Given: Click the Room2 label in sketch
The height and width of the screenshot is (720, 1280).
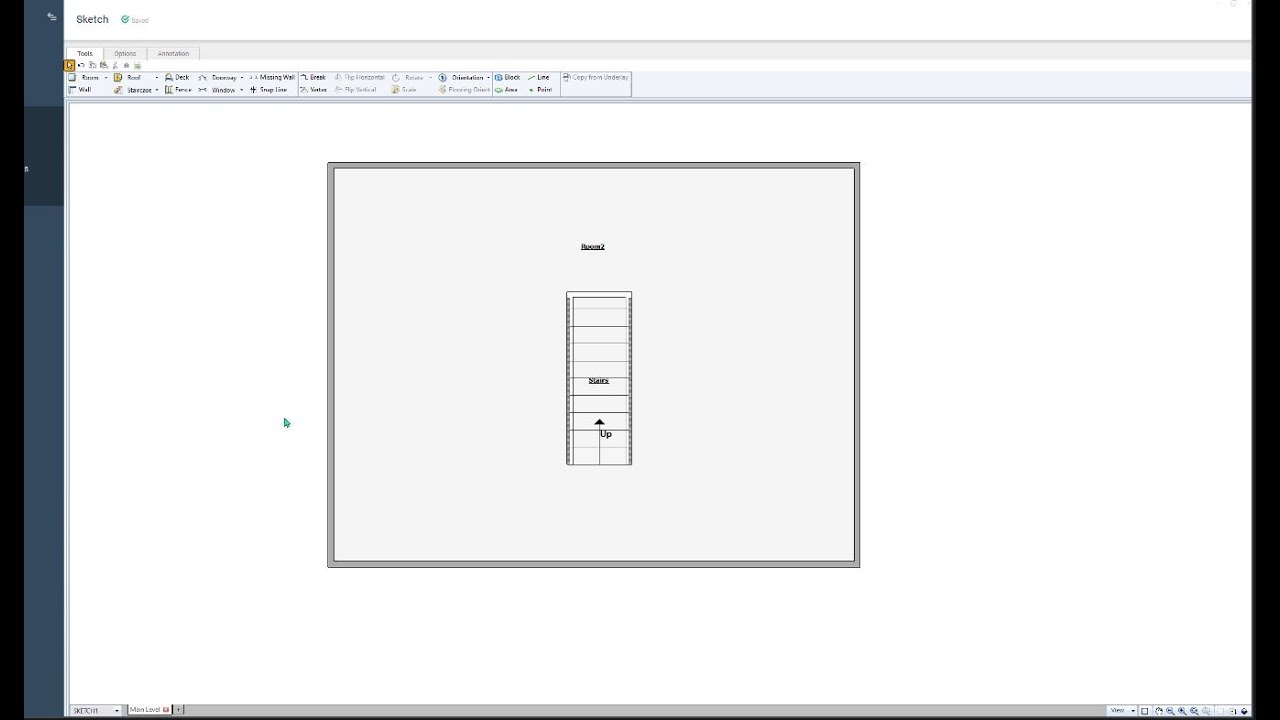Looking at the screenshot, I should (593, 246).
